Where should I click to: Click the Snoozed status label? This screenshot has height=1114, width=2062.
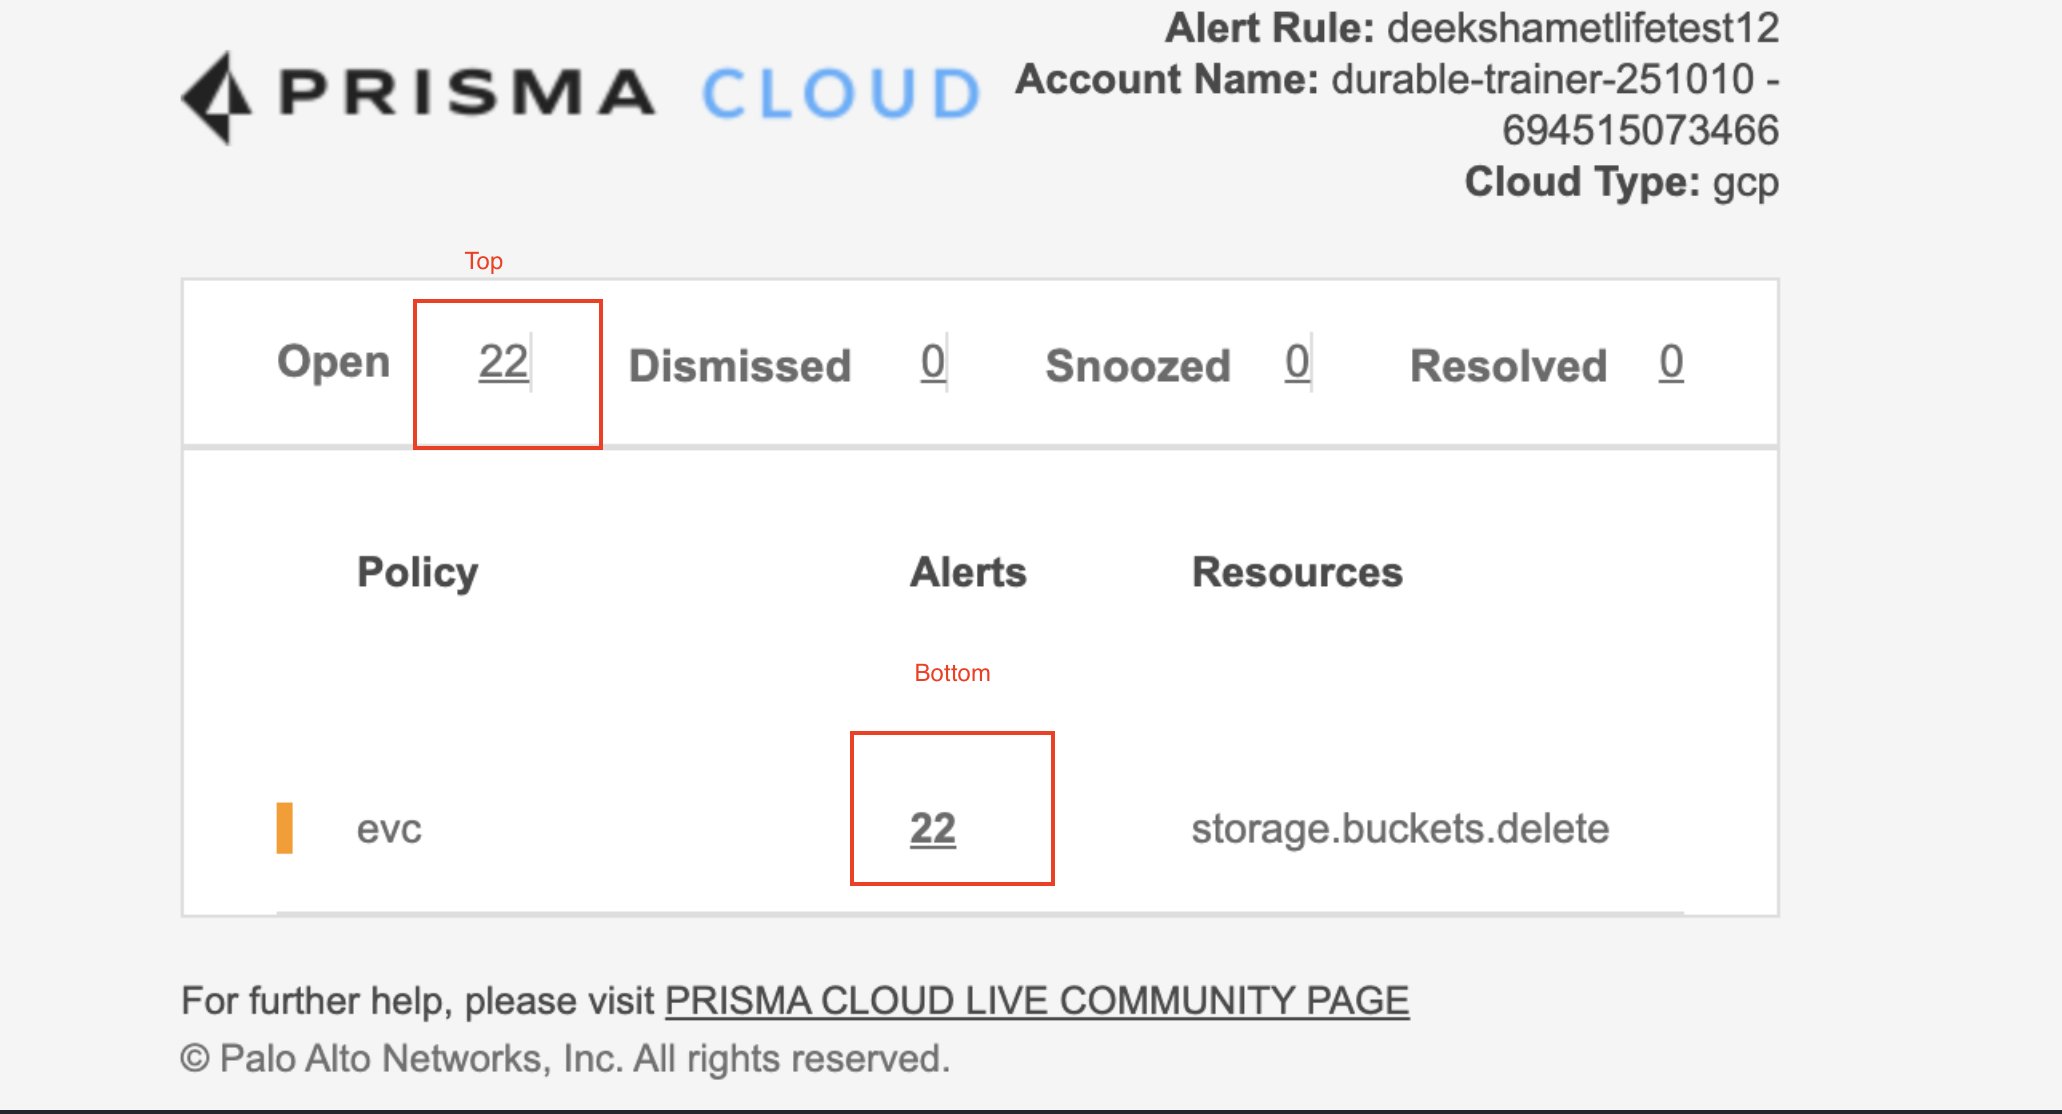[1138, 366]
